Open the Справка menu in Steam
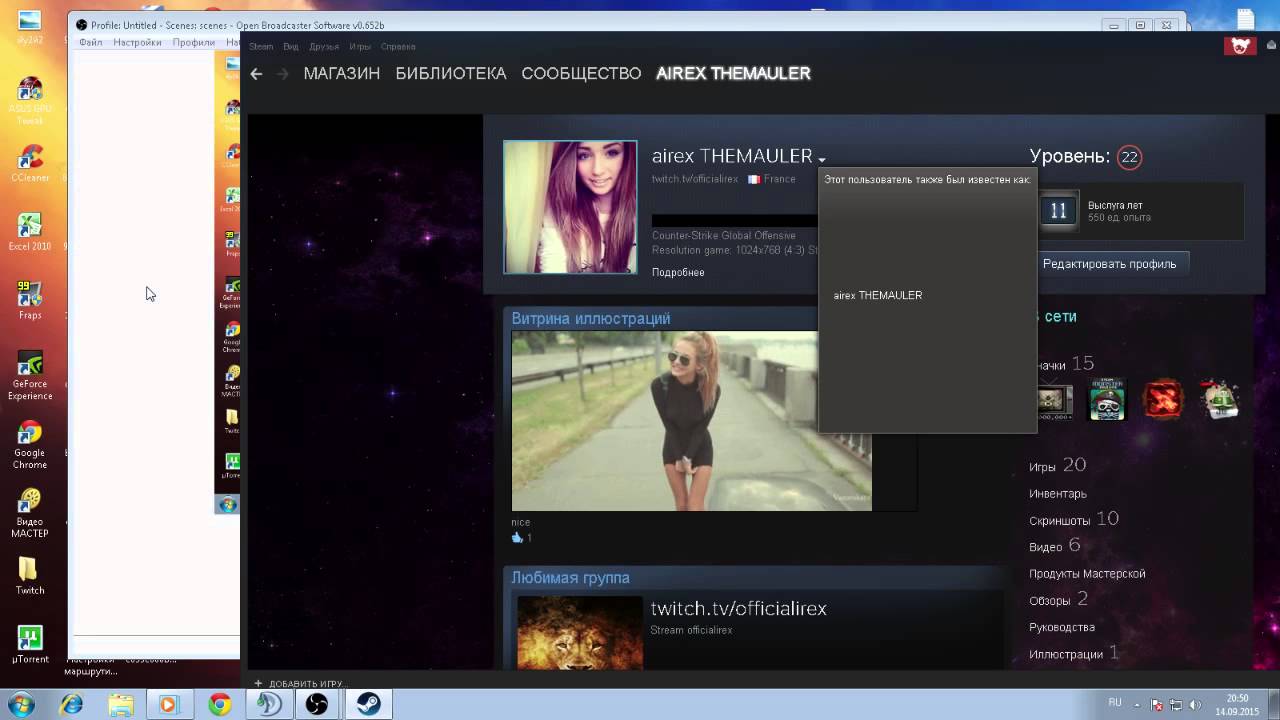 click(x=398, y=46)
